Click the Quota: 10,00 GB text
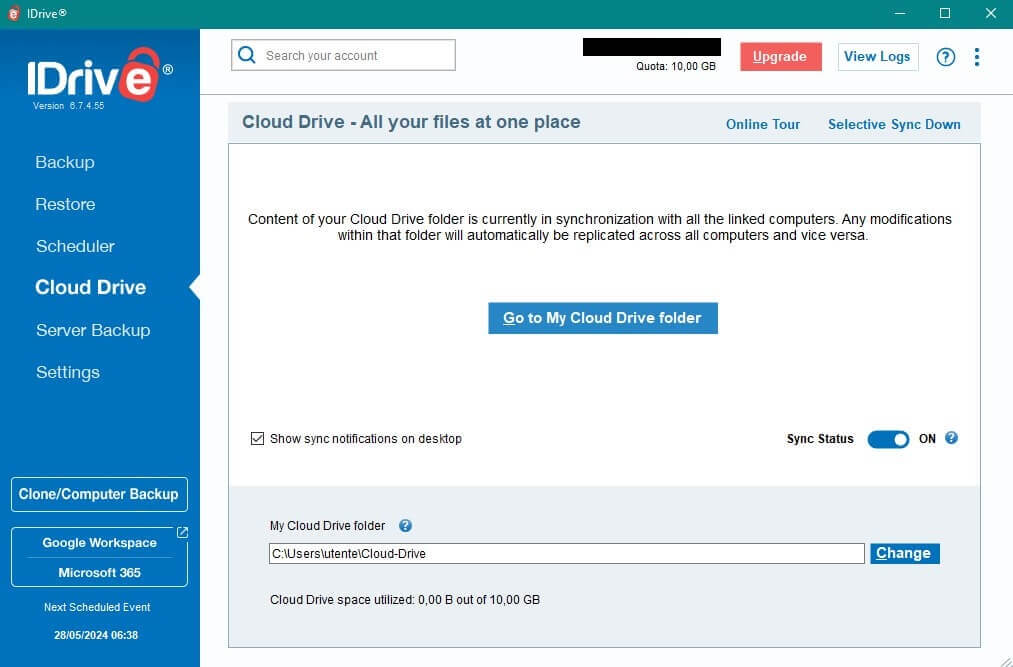This screenshot has height=667, width=1013. point(676,66)
